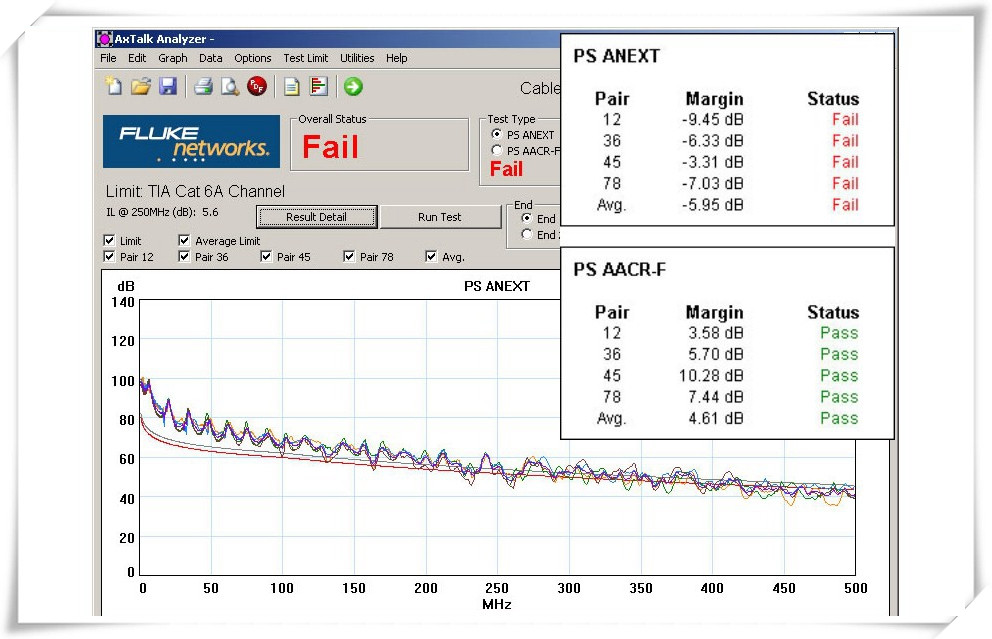Open a file with the folder icon
This screenshot has height=639, width=992.
click(x=140, y=86)
